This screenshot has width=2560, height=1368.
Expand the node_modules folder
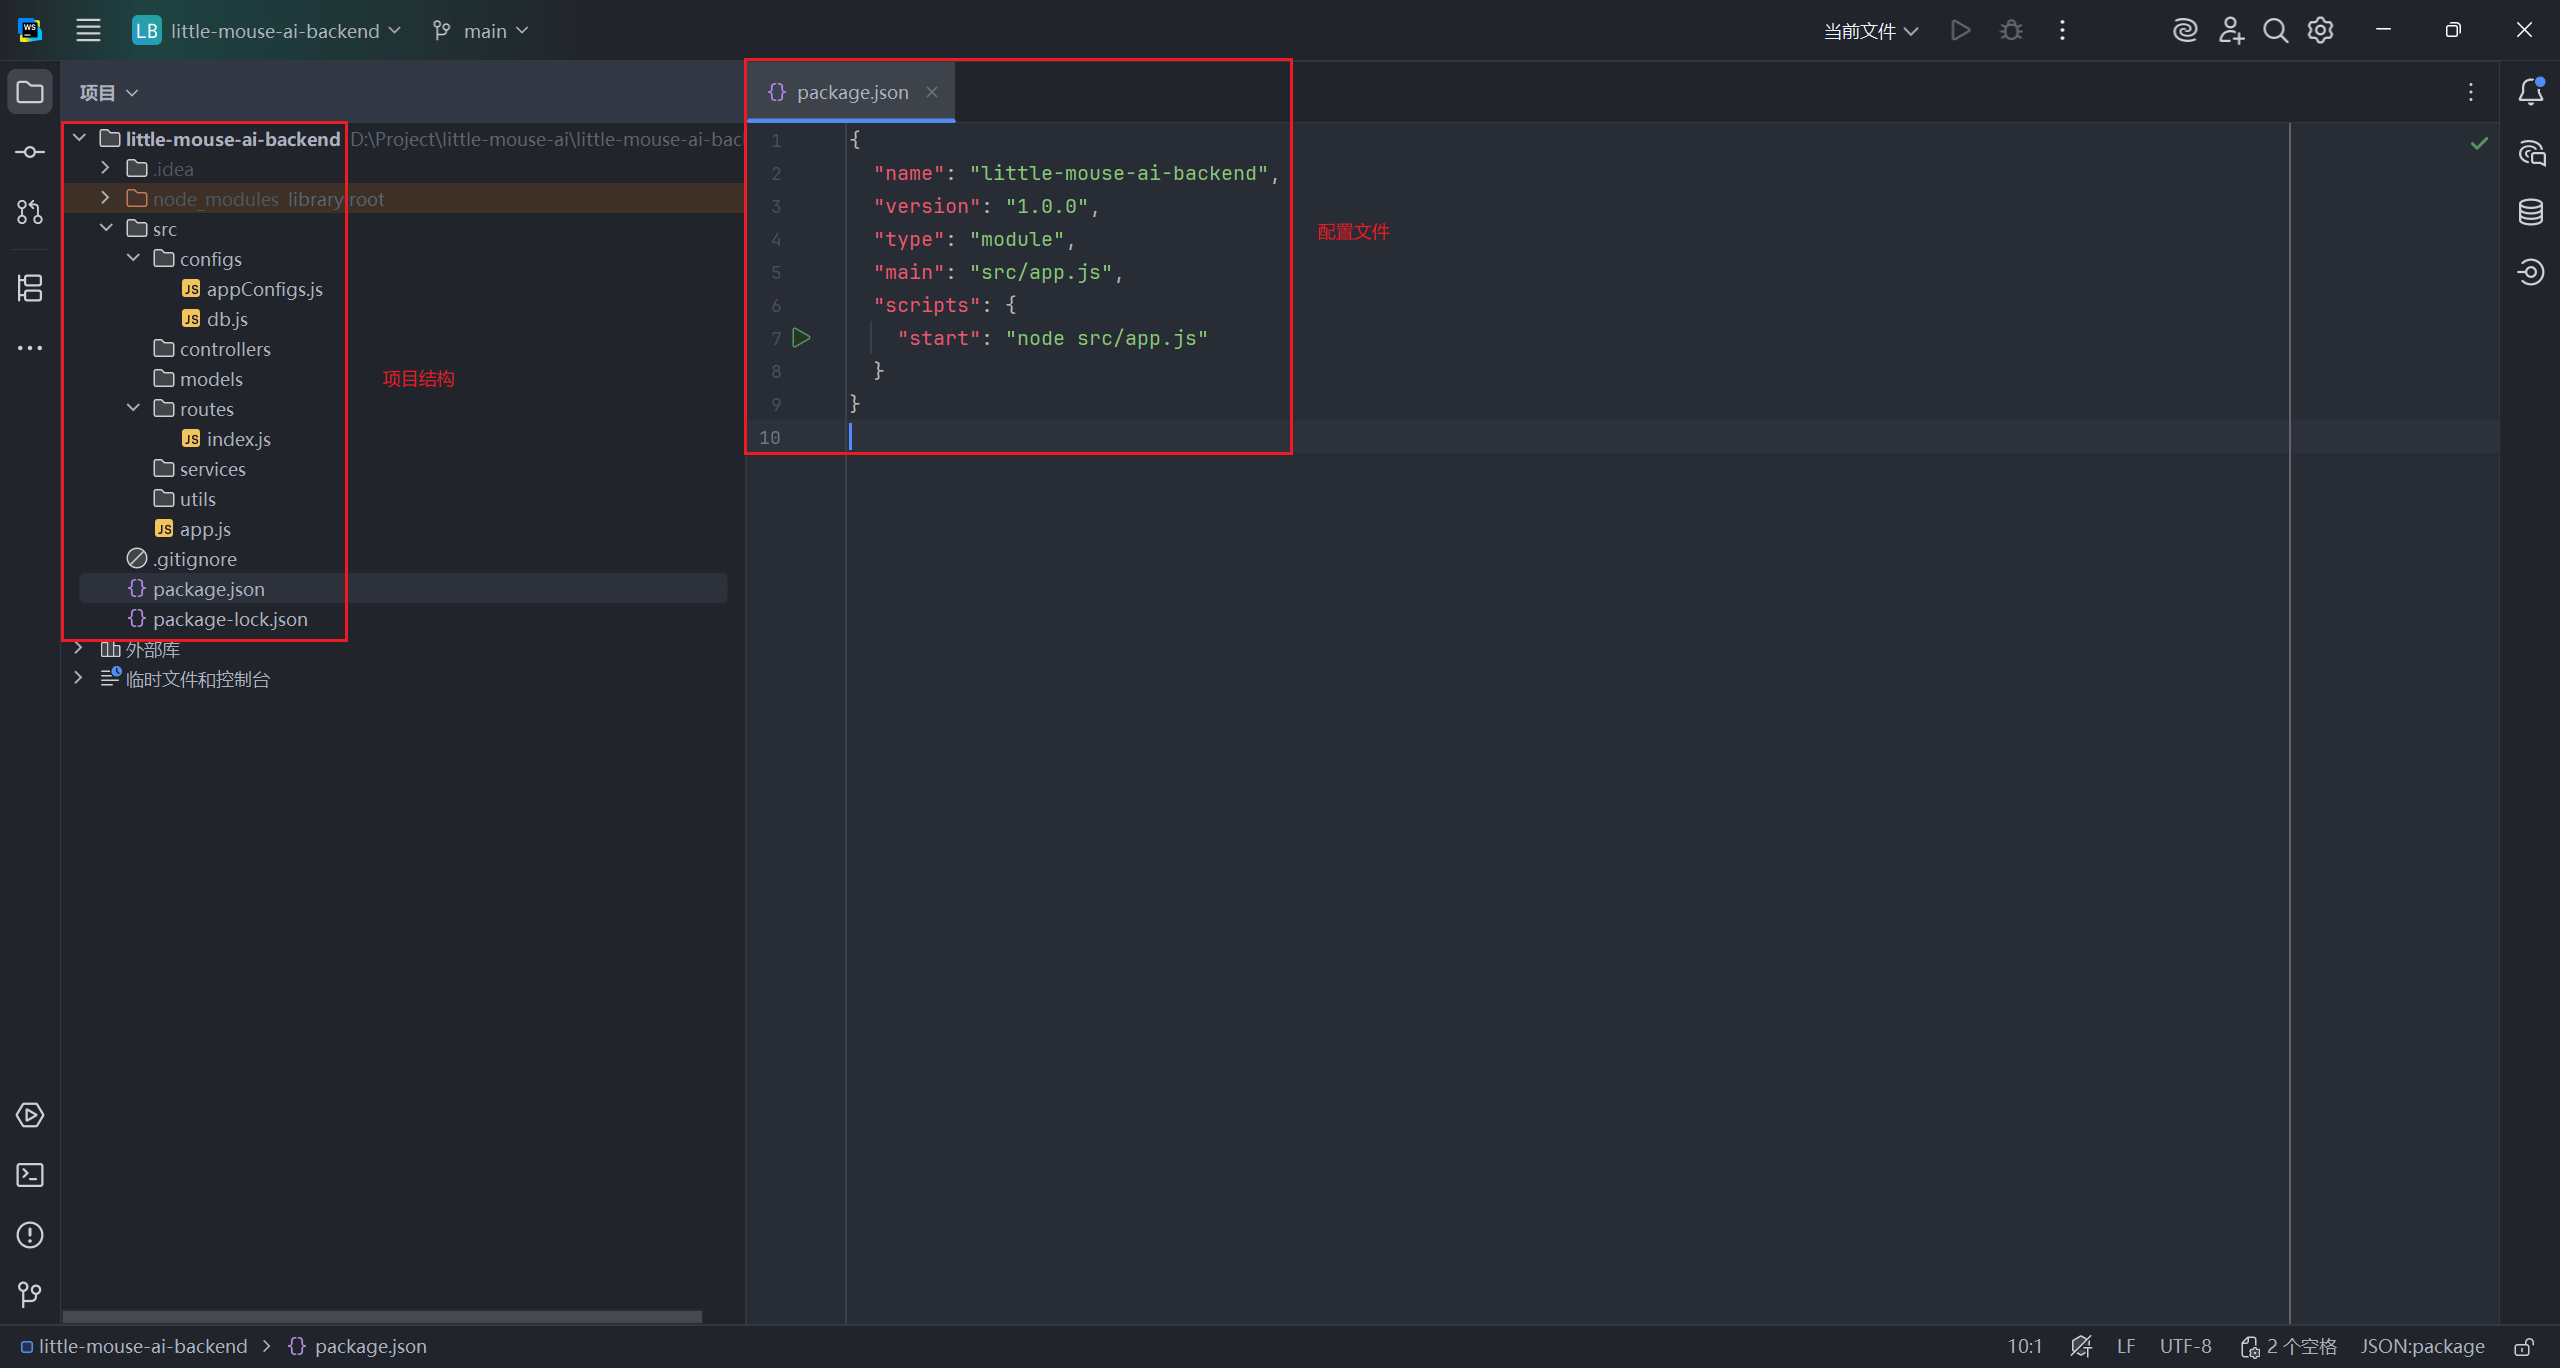coord(105,198)
